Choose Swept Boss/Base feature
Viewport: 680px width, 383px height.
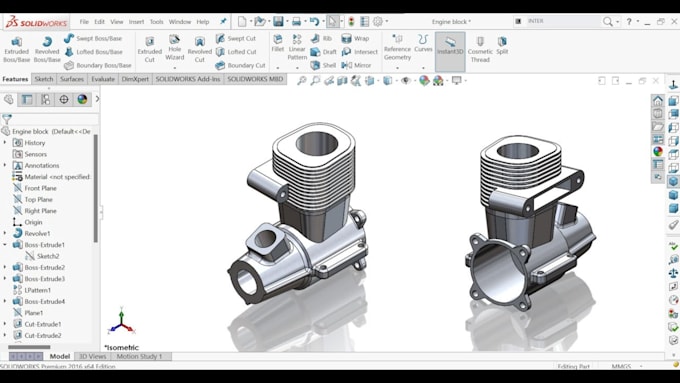click(93, 38)
